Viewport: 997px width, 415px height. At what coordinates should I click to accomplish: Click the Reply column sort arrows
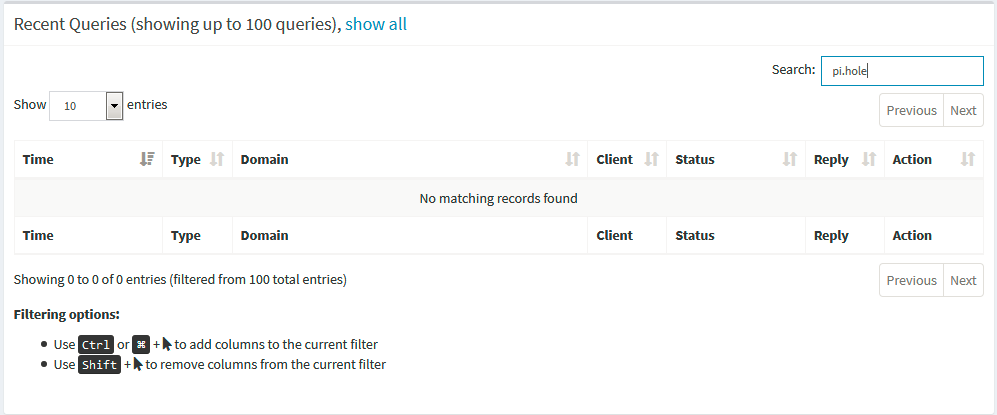[x=869, y=159]
